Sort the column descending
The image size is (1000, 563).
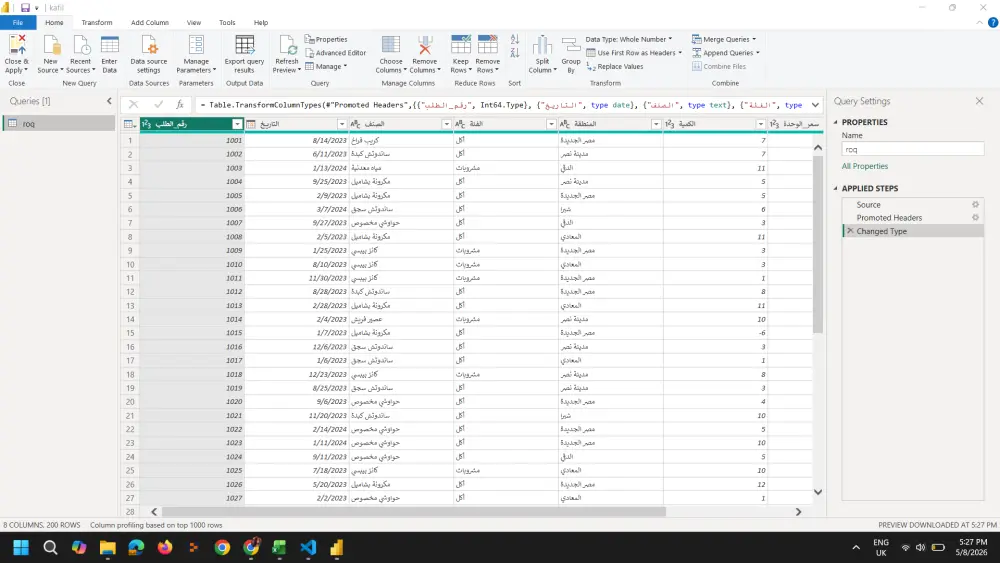point(515,53)
